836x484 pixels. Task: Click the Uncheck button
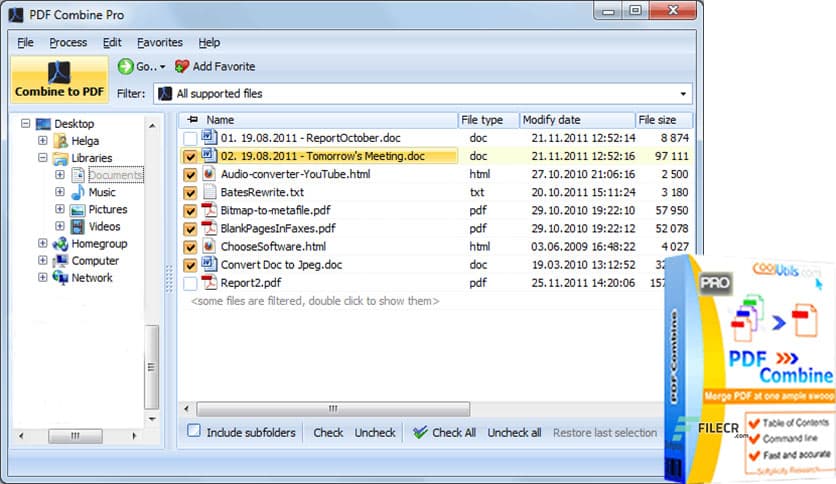pyautogui.click(x=375, y=433)
